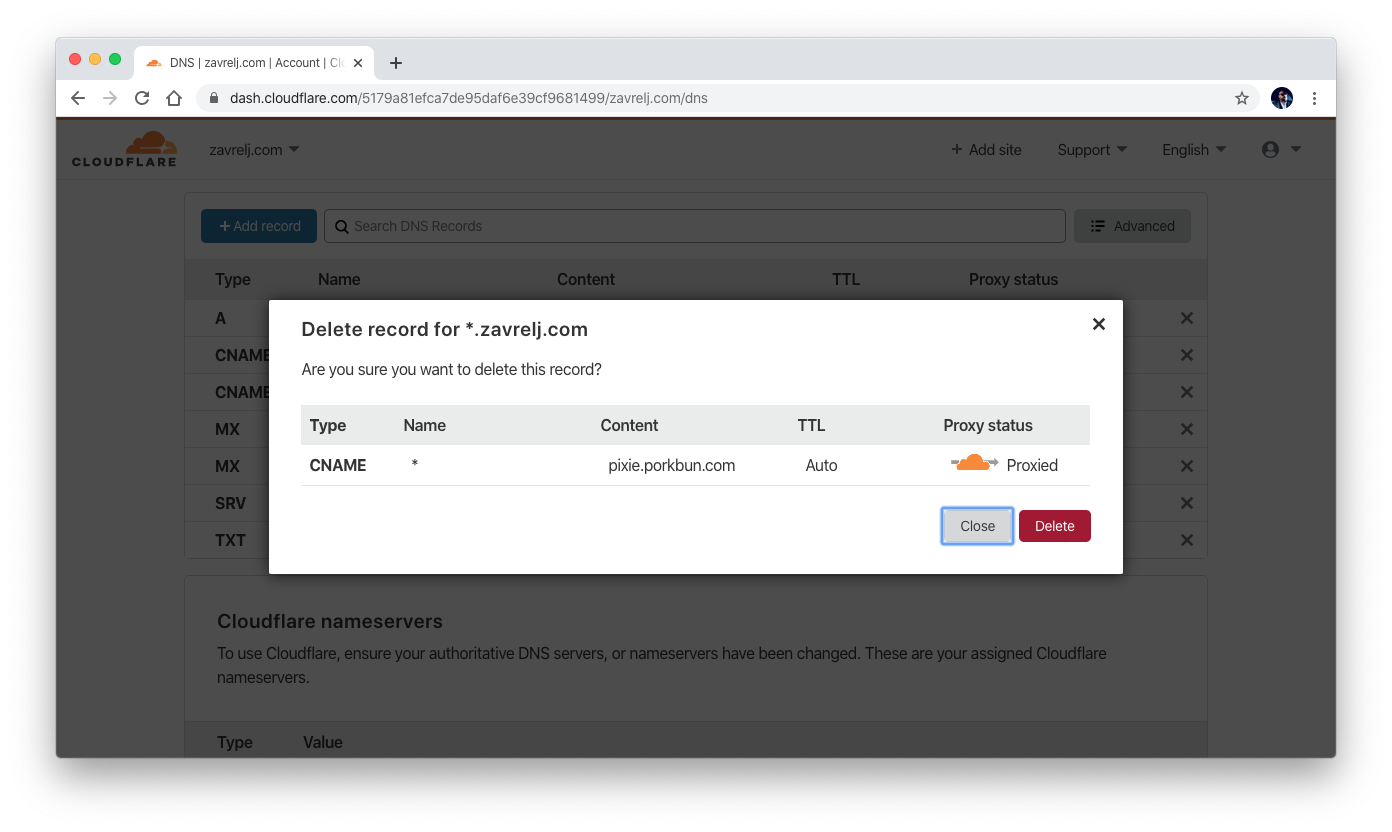Close the DNS zavrelj.com tab
The width and height of the screenshot is (1392, 832).
click(x=358, y=63)
